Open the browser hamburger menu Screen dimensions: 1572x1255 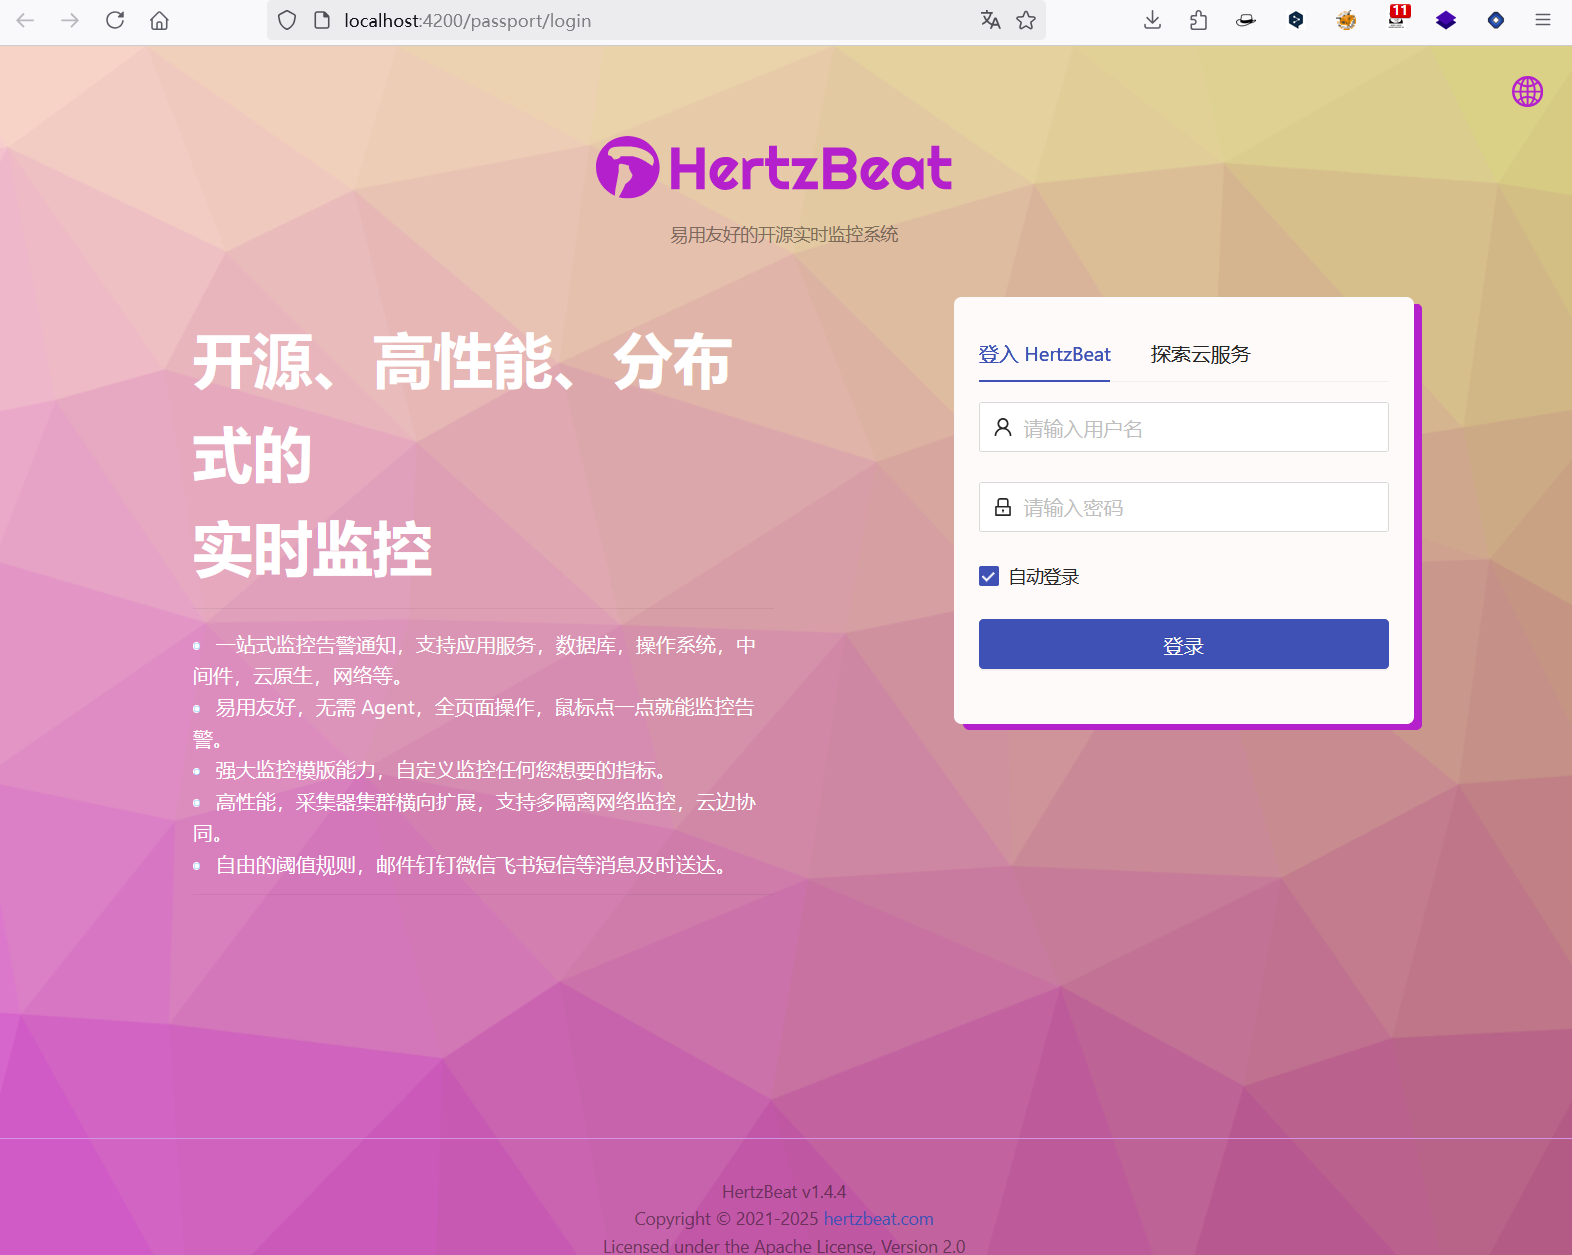pyautogui.click(x=1543, y=20)
